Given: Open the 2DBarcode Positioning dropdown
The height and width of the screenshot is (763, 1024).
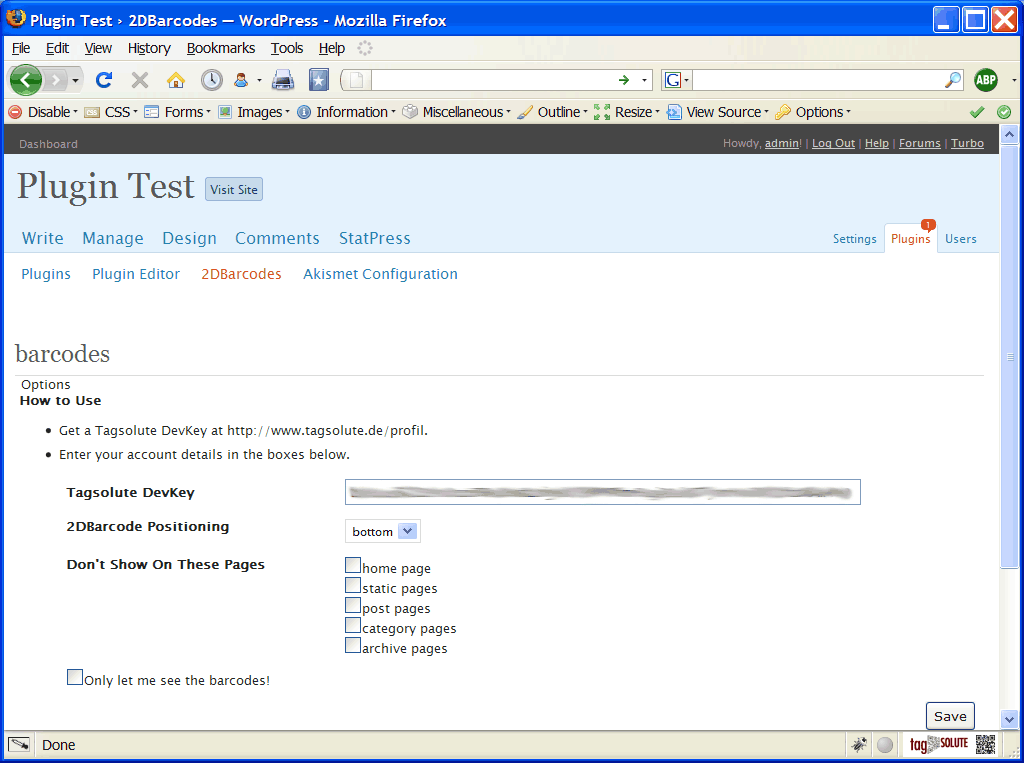Looking at the screenshot, I should [383, 531].
